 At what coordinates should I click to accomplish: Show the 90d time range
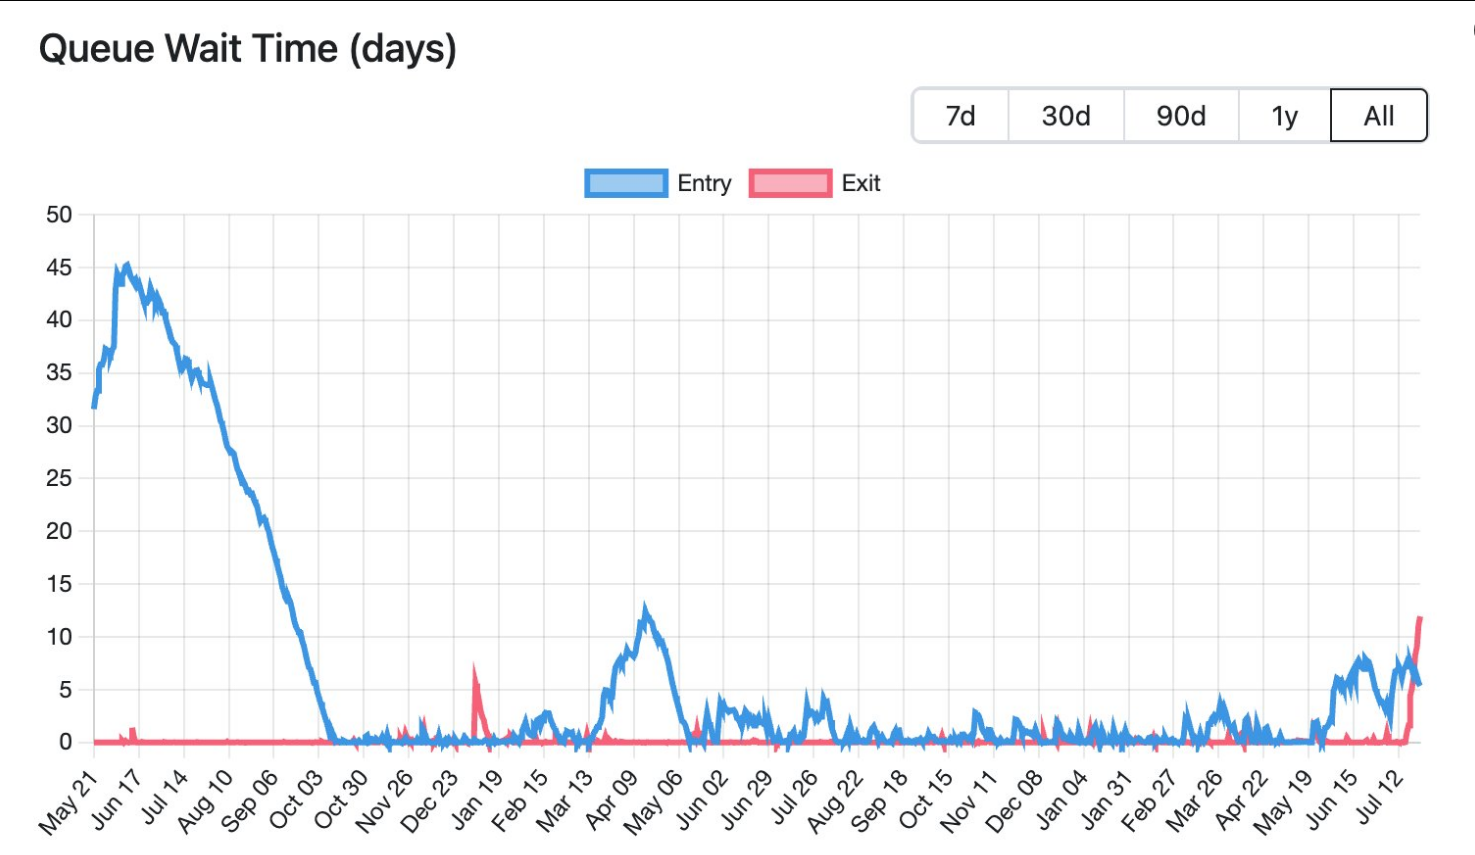(1181, 116)
